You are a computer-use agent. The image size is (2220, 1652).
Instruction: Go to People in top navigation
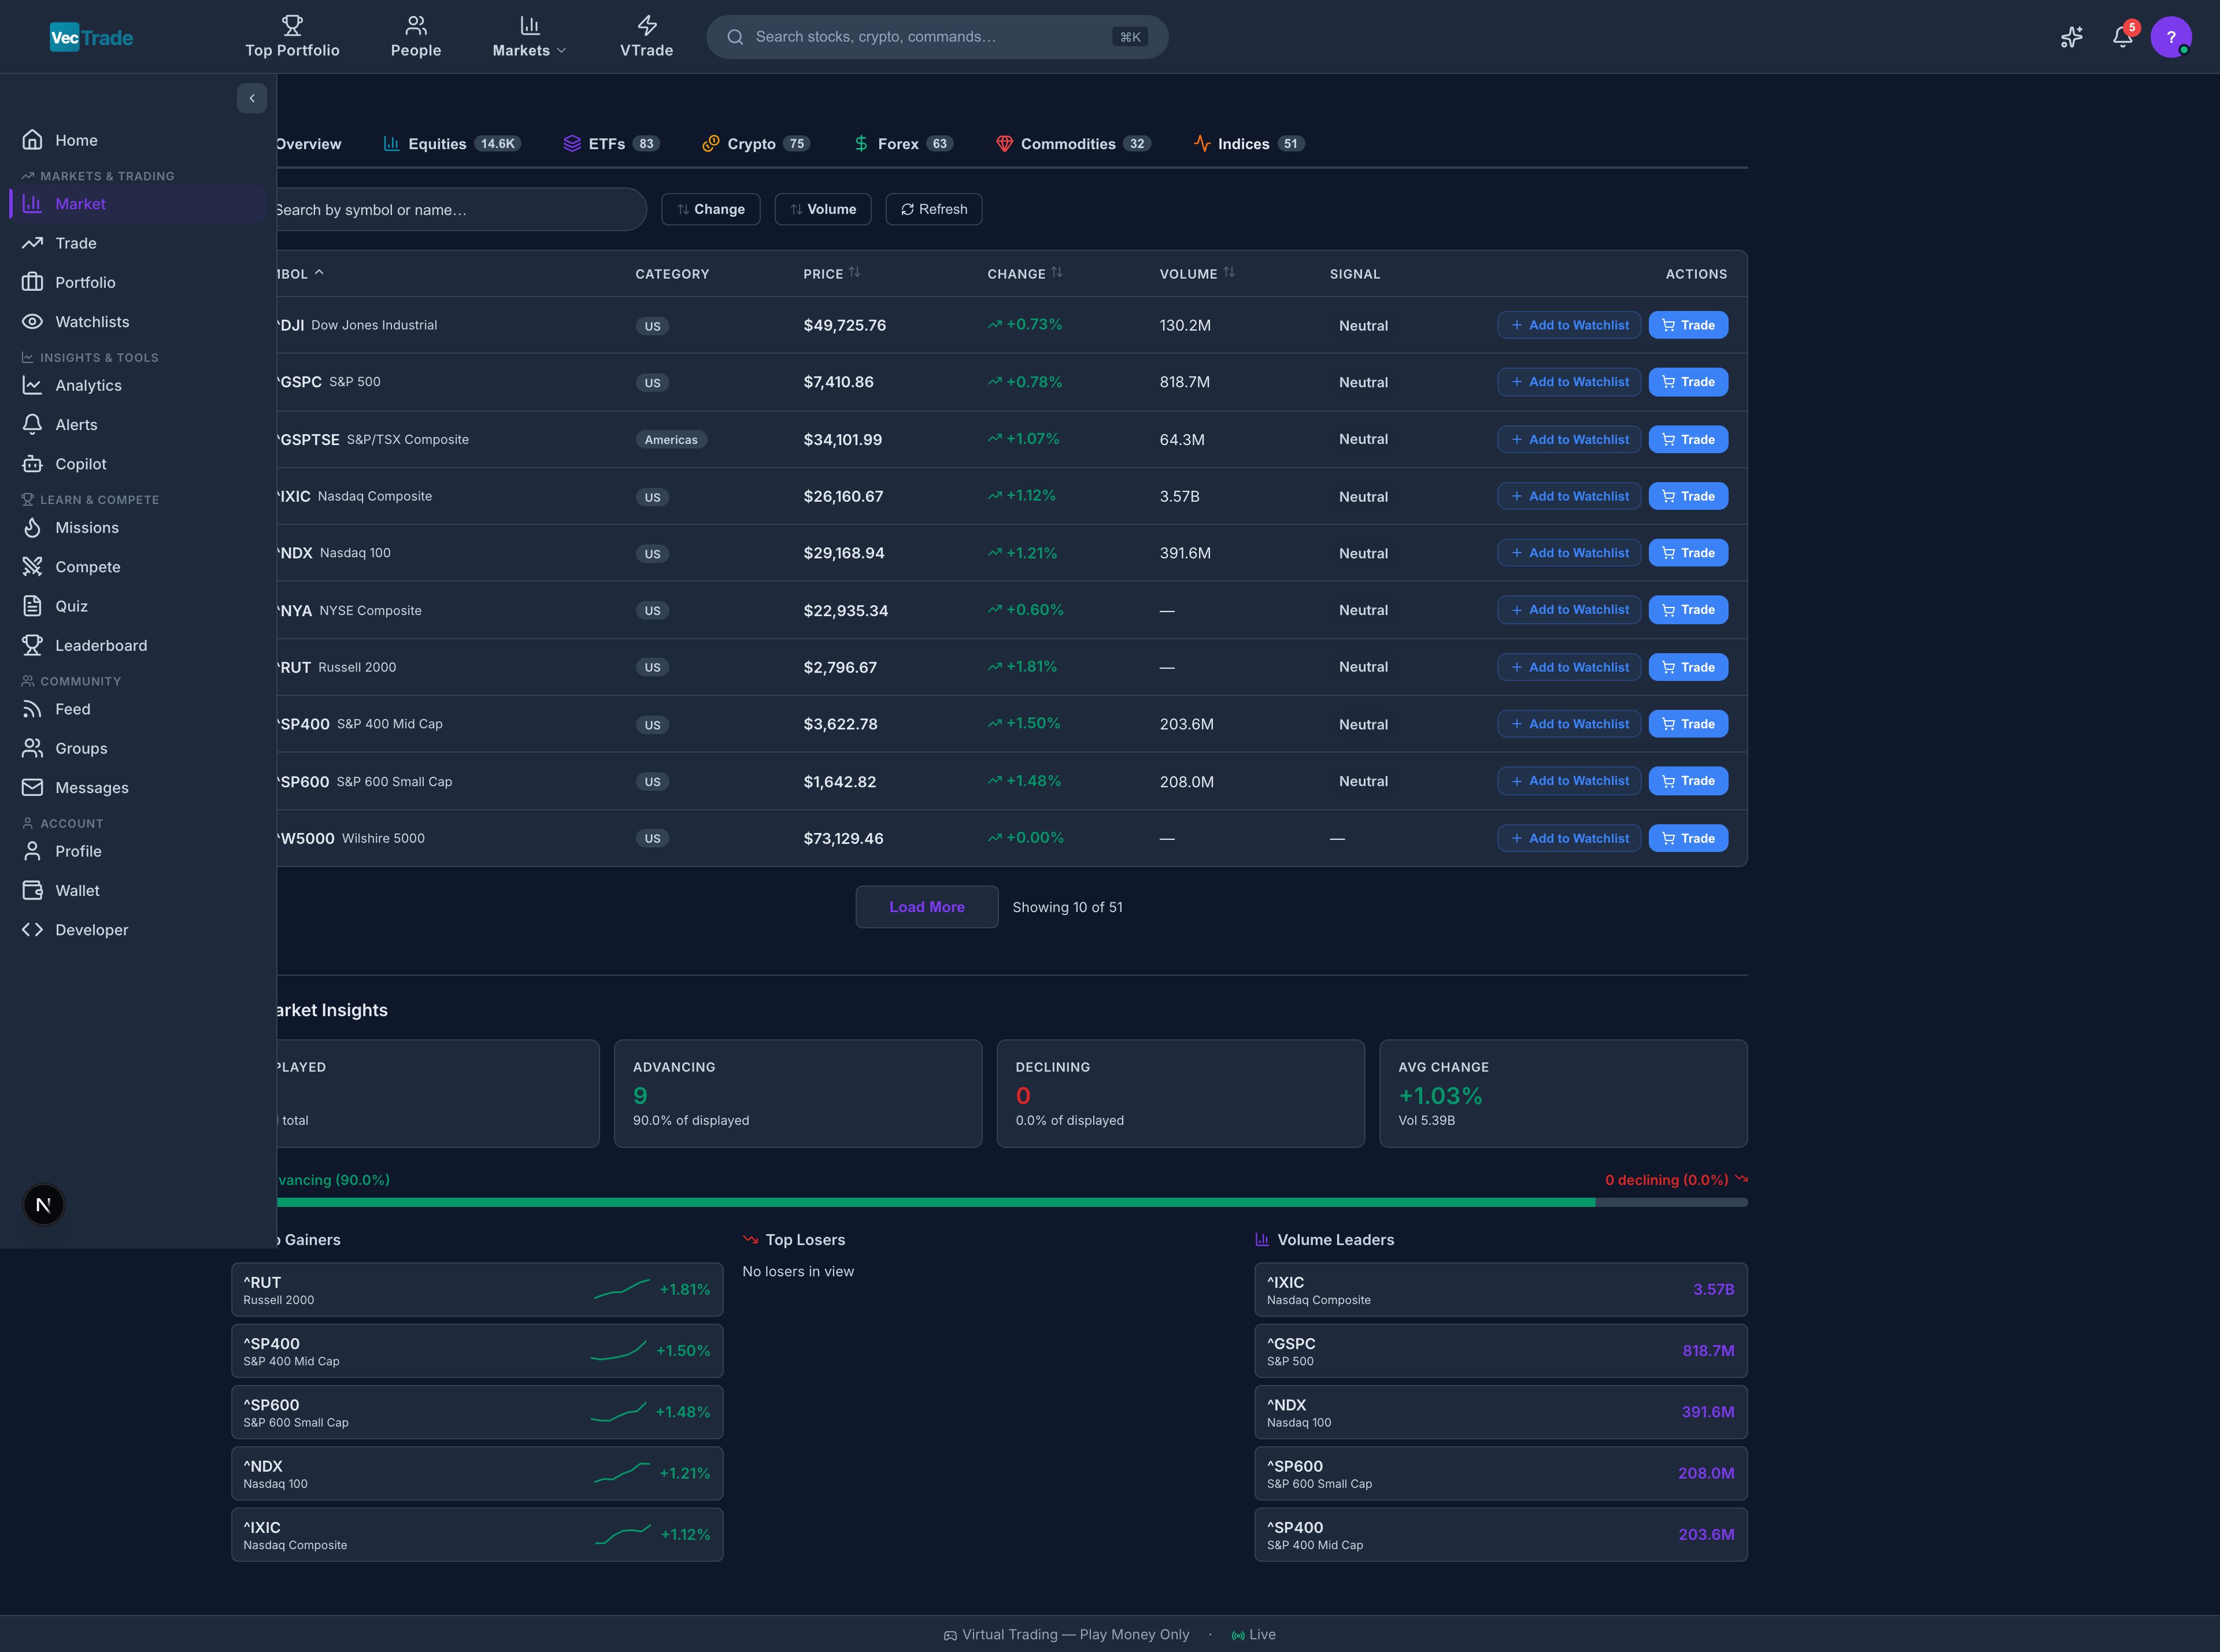416,37
